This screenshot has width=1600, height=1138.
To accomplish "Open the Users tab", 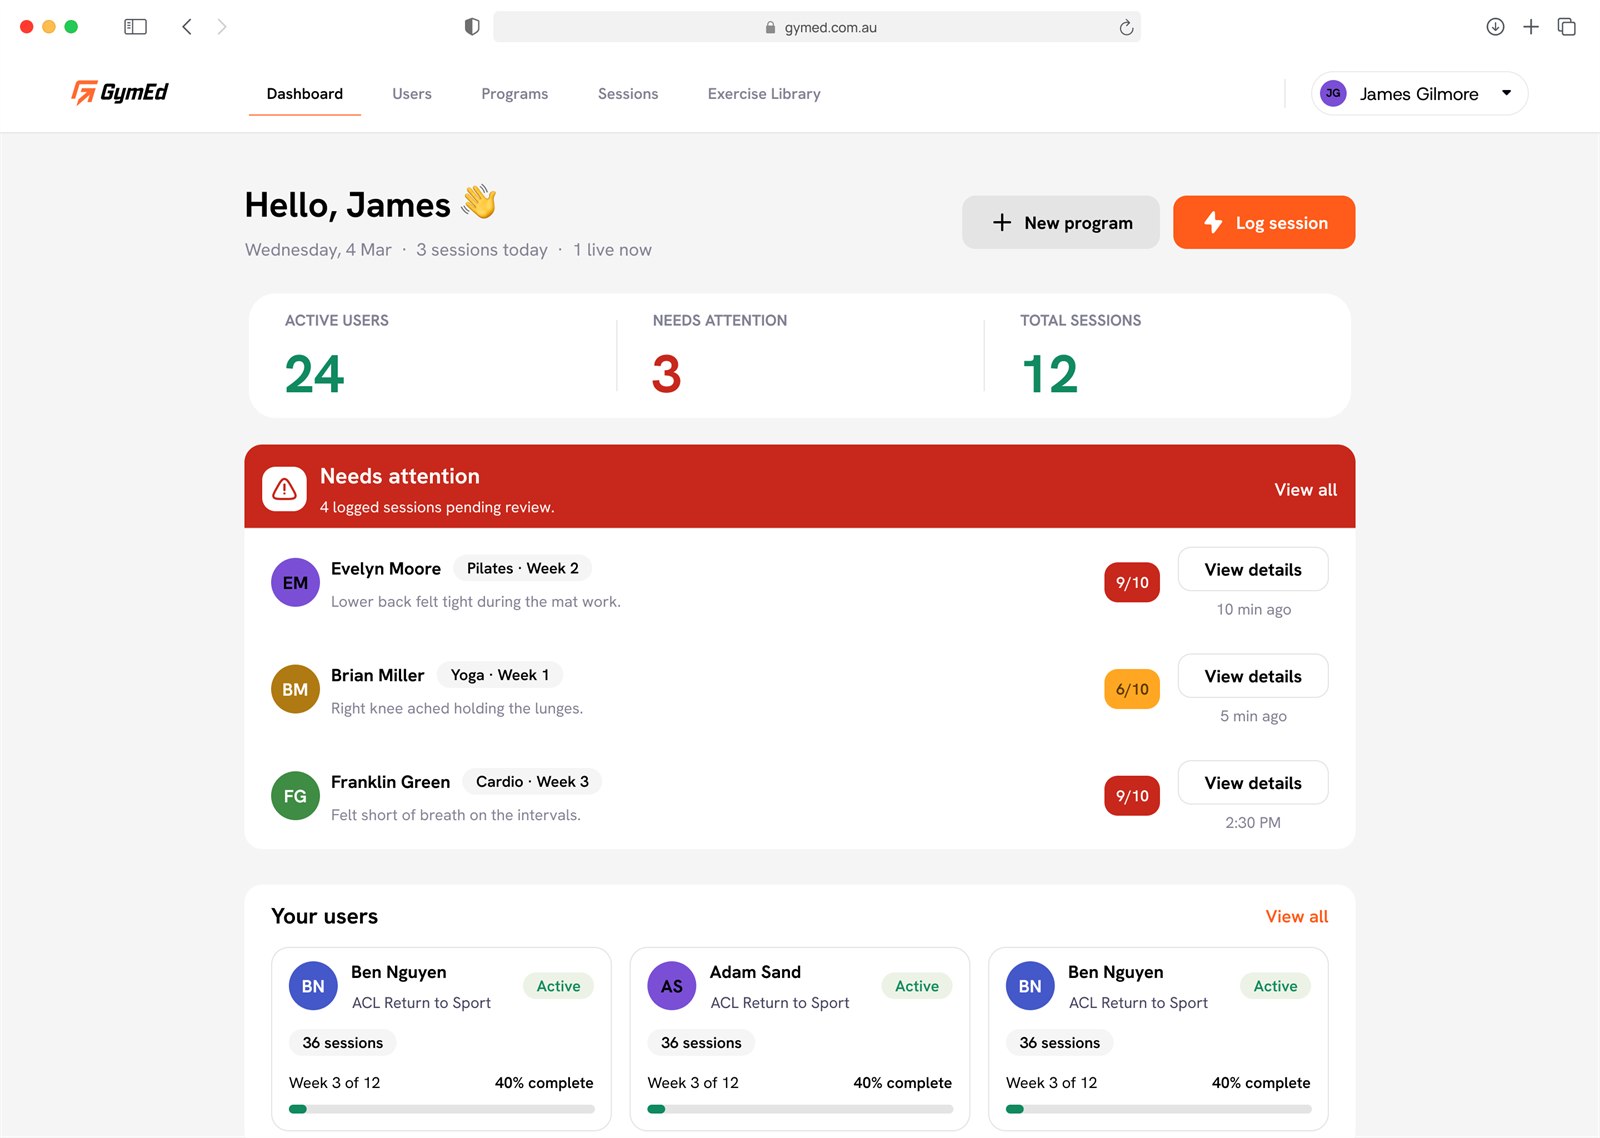I will tap(412, 94).
